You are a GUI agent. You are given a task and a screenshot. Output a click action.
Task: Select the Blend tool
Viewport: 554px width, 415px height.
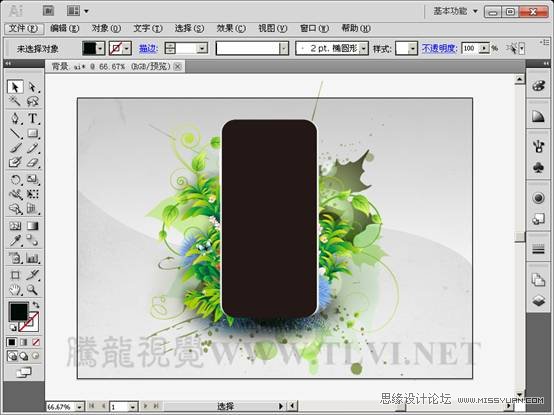(33, 241)
